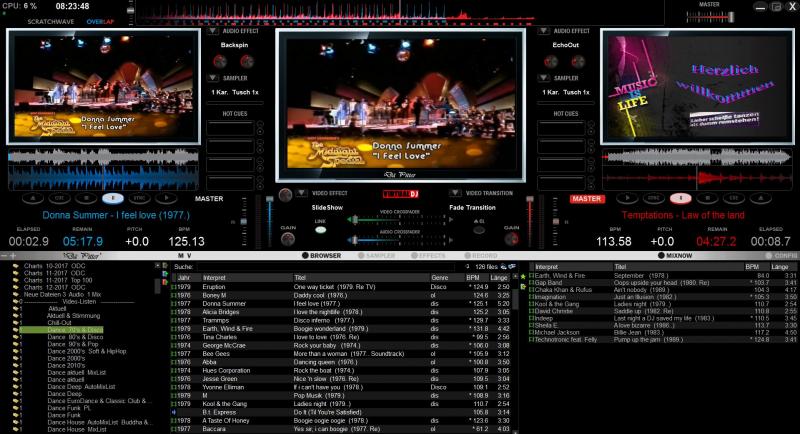Toggle the video LINK button
Screen dimensions: 800x434
coord(320,230)
